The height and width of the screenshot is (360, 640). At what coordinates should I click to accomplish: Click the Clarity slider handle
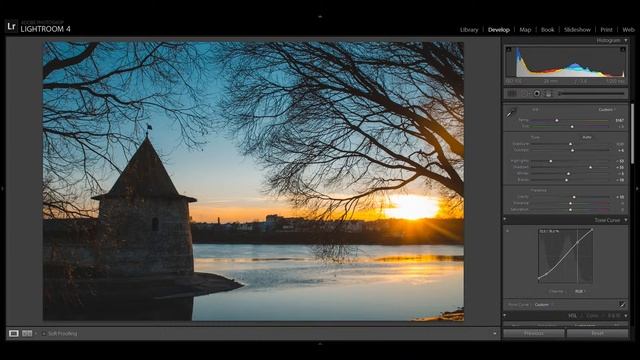574,197
